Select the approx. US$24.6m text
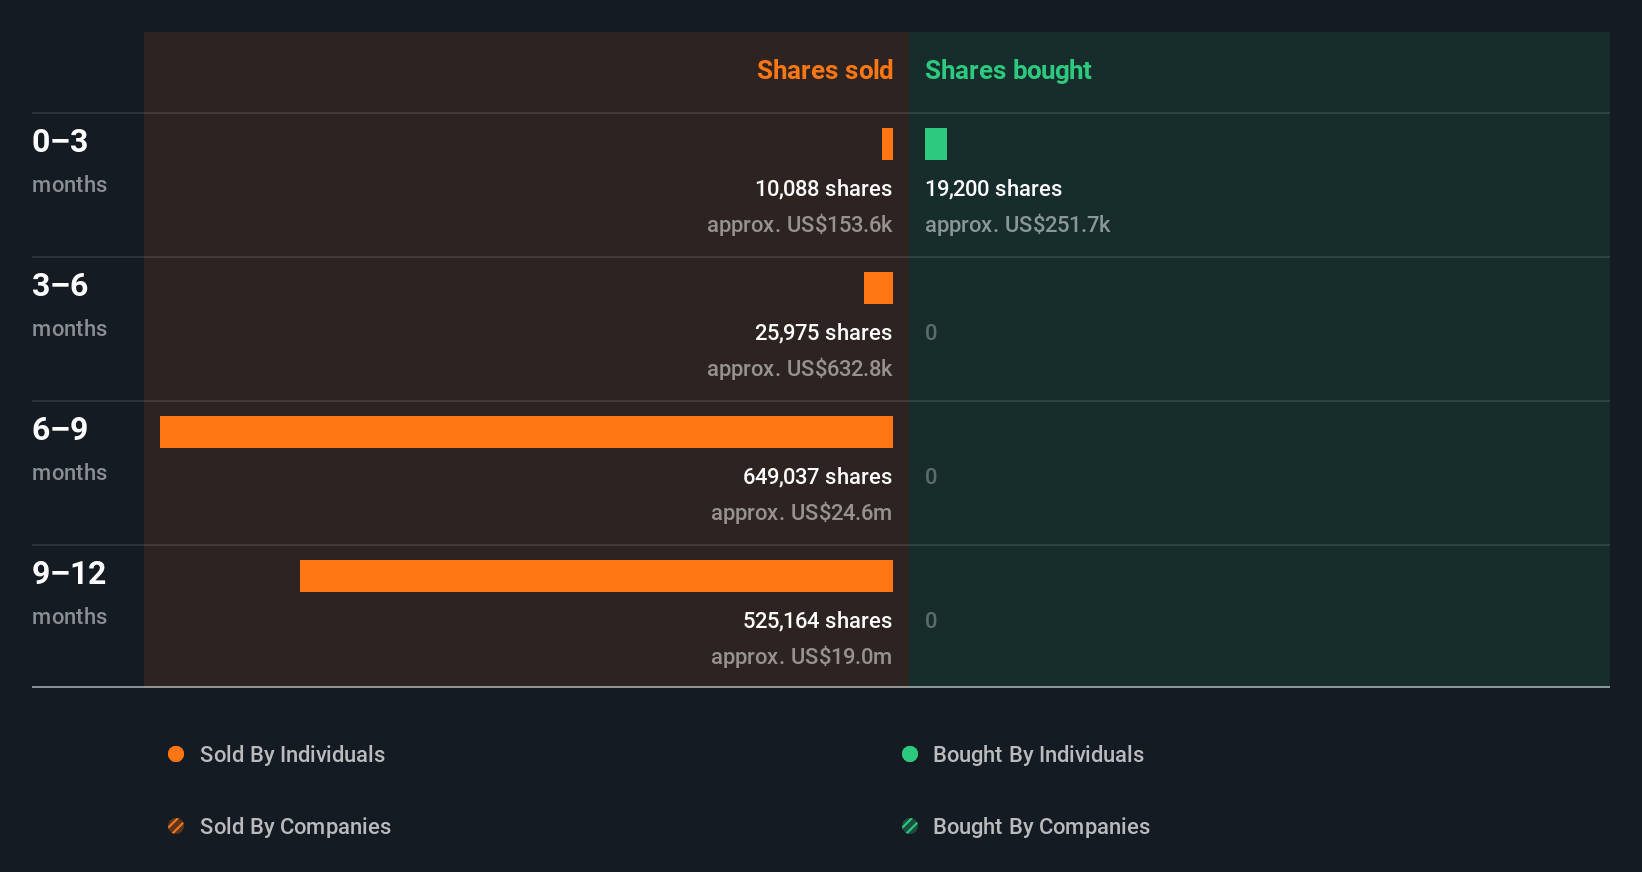Screen dimensions: 1642x872 801,512
